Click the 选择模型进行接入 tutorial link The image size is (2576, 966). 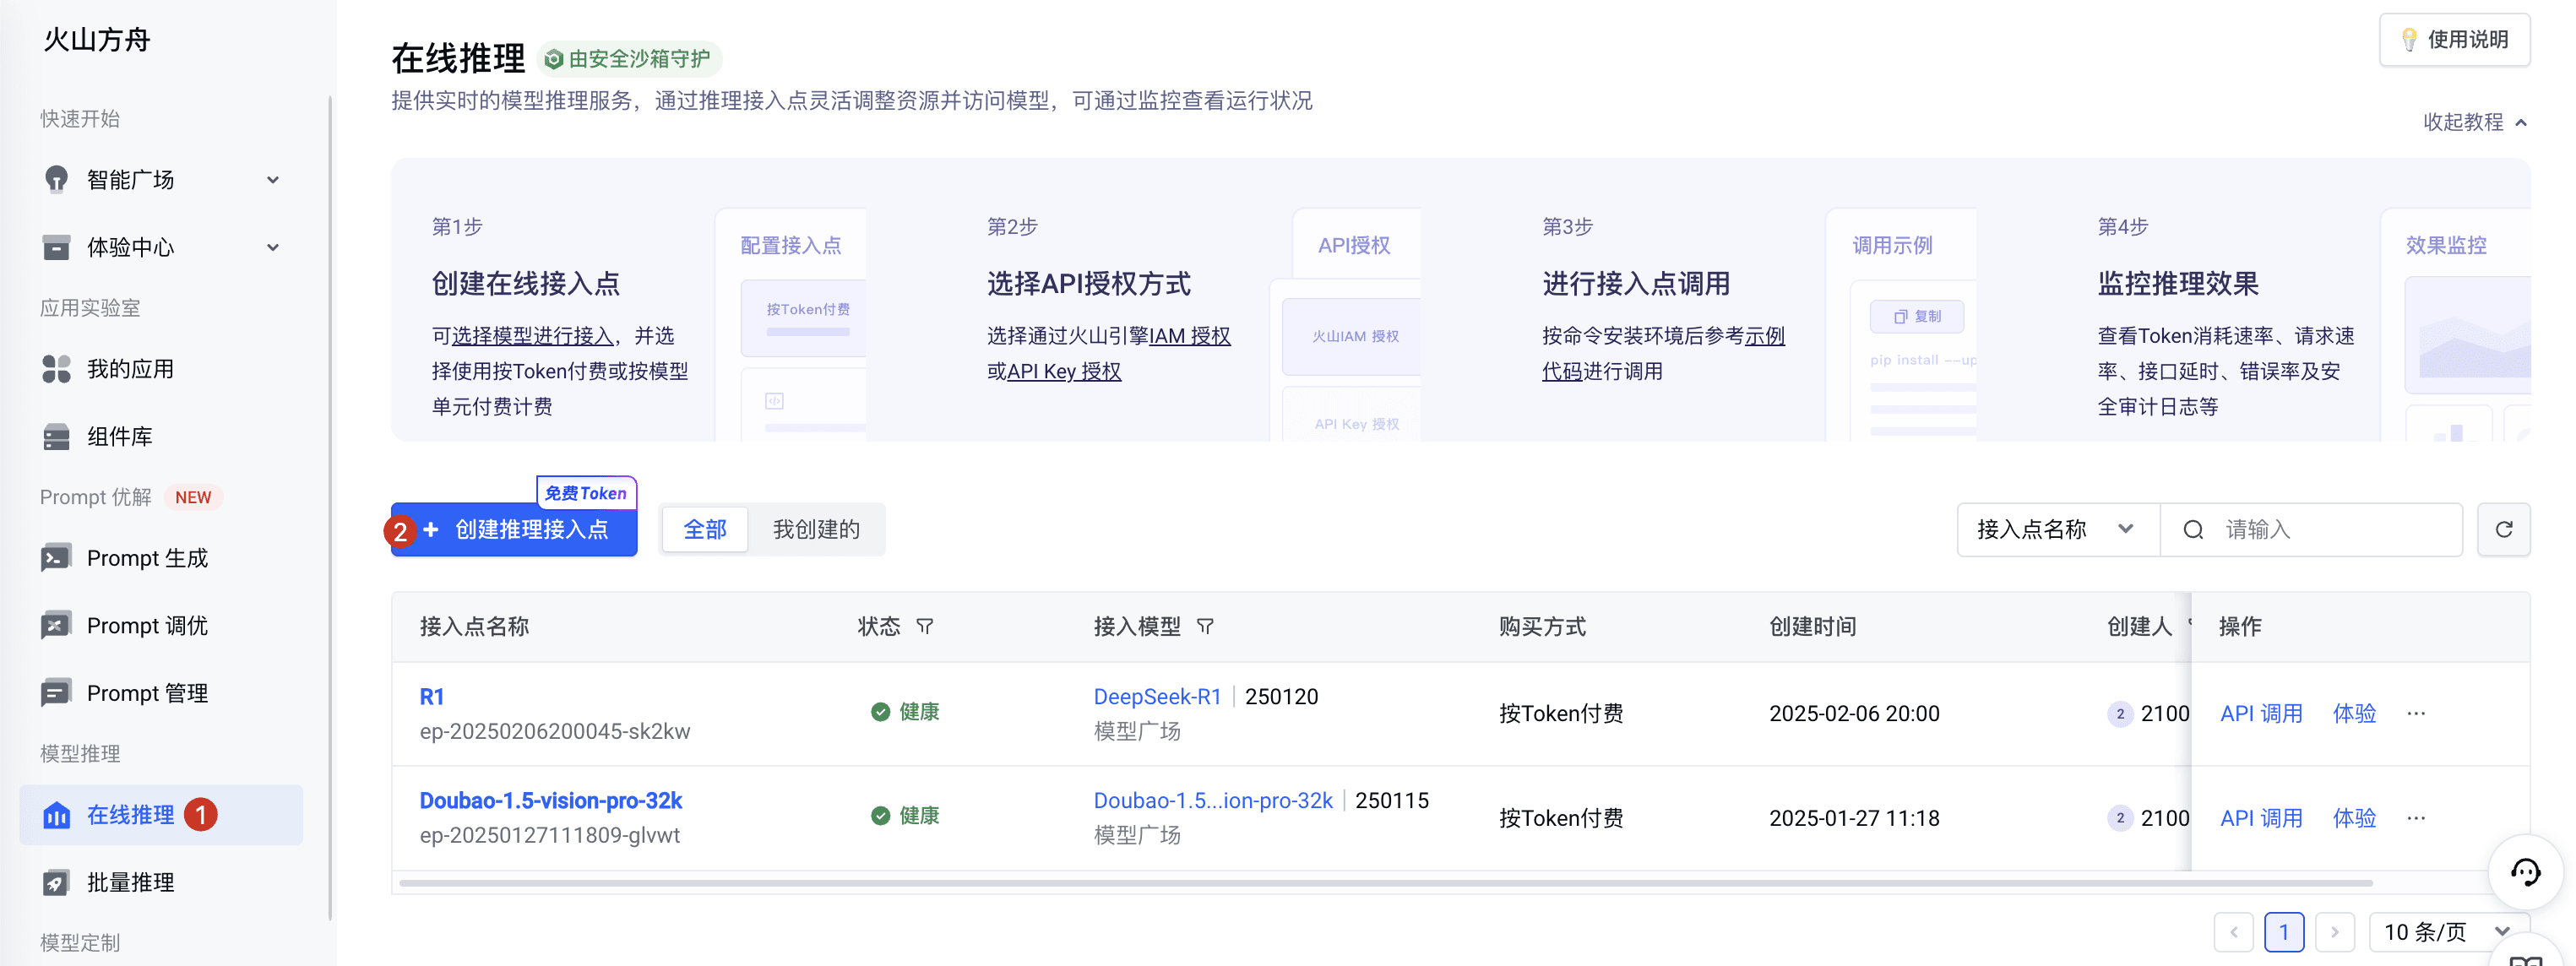coord(532,336)
